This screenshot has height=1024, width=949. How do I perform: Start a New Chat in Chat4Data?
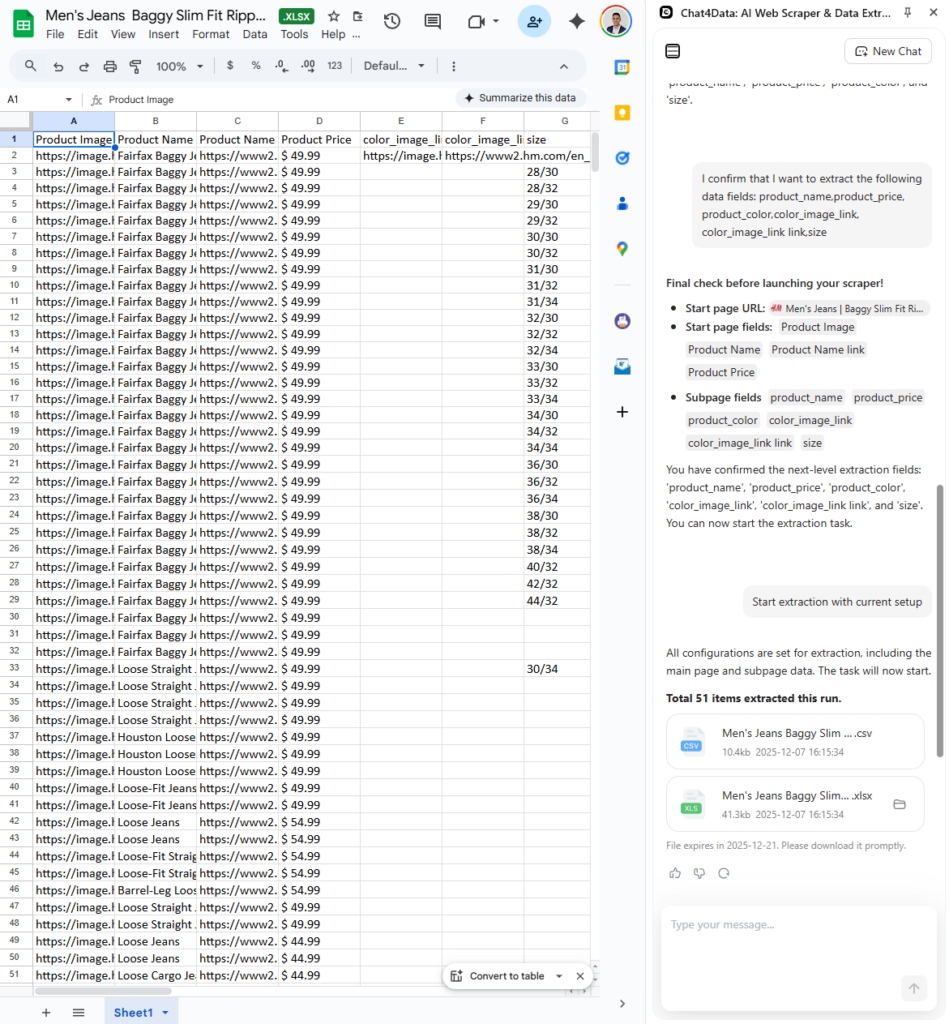[887, 51]
